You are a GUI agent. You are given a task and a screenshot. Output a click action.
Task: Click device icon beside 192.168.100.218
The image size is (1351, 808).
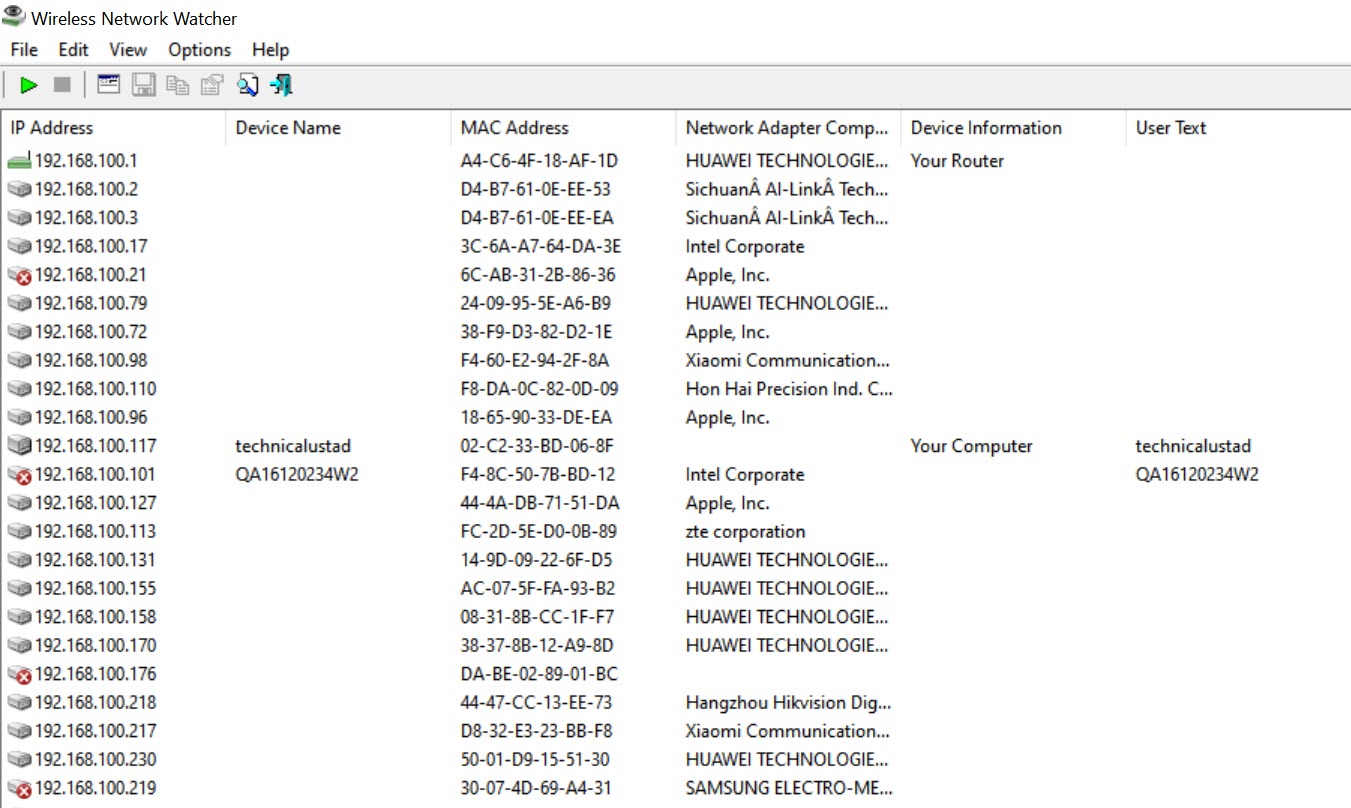tap(19, 703)
